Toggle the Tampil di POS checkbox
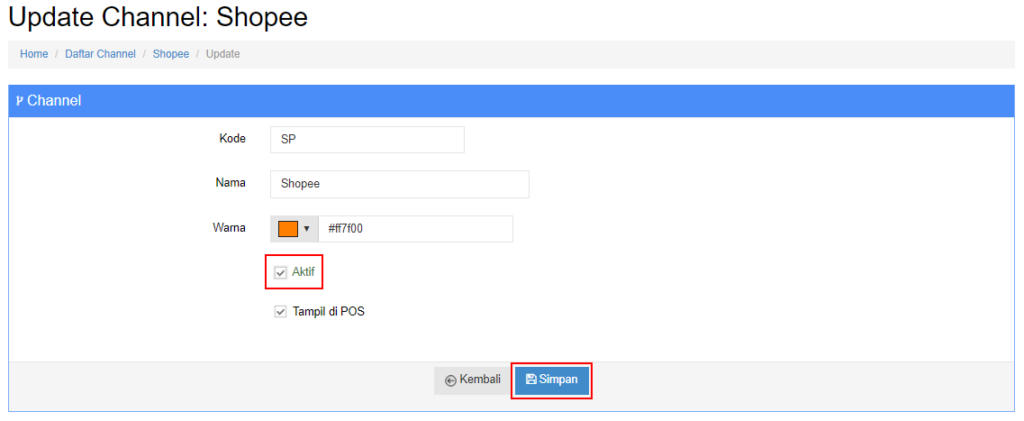1024x421 pixels. [281, 312]
